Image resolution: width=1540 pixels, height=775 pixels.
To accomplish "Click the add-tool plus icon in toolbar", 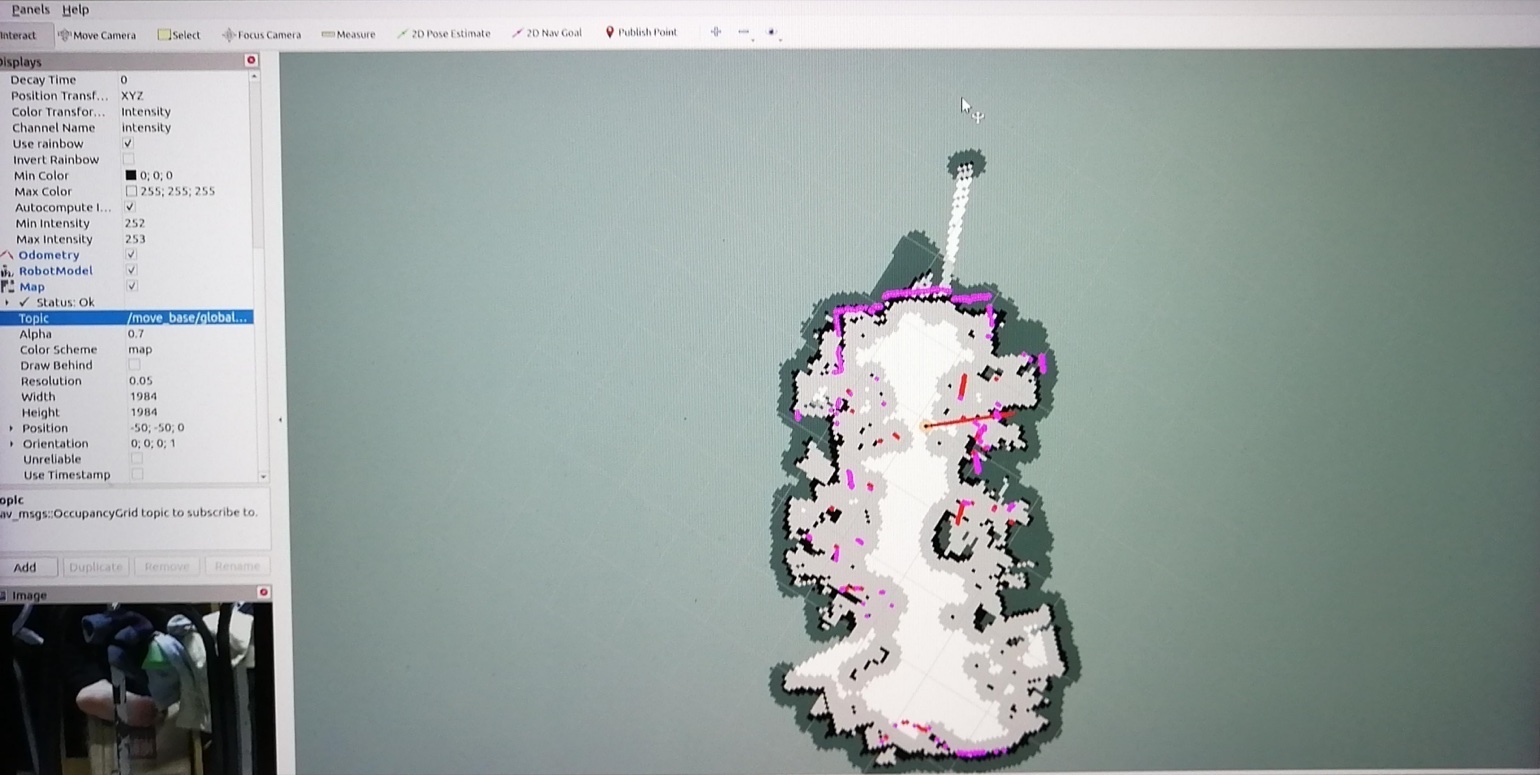I will pyautogui.click(x=716, y=32).
